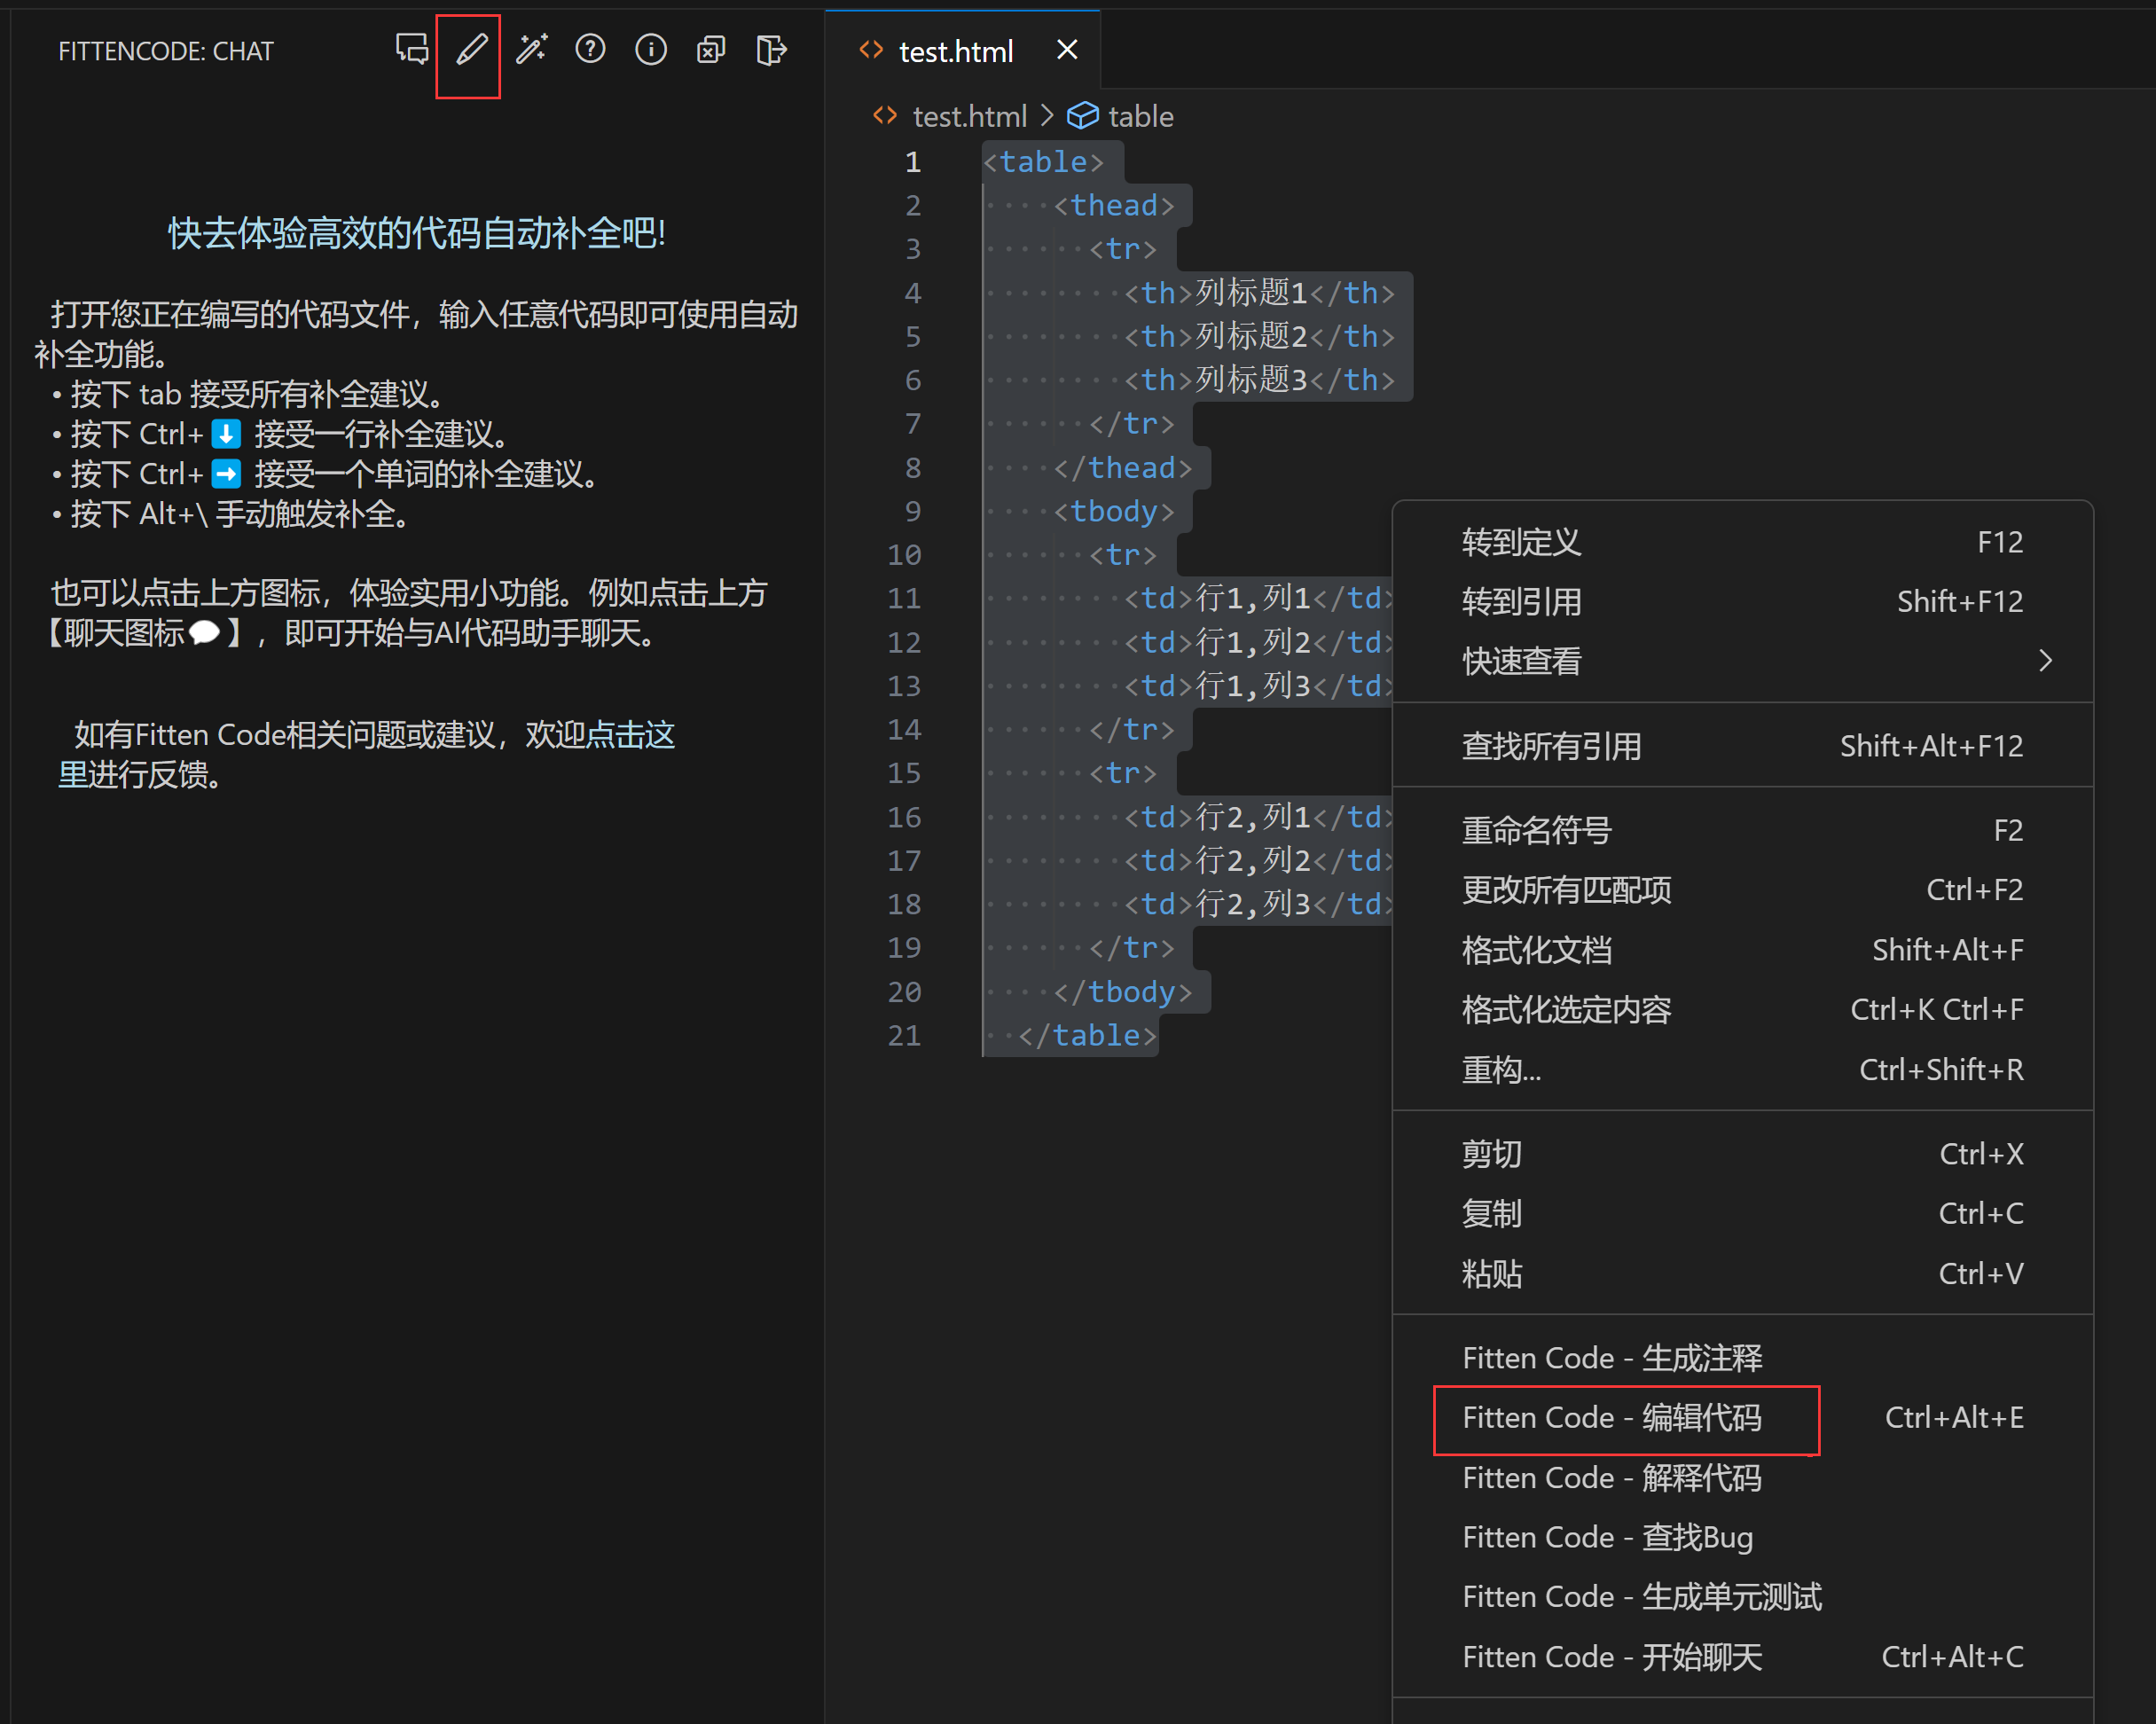Viewport: 2156px width, 1724px height.
Task: Click the HTML icon on the test.html tab
Action: coord(872,49)
